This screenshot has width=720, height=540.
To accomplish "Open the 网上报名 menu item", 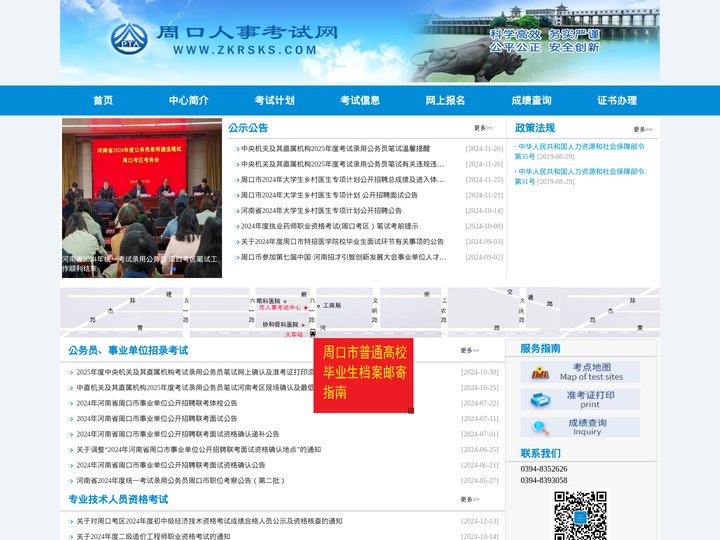I will point(445,100).
